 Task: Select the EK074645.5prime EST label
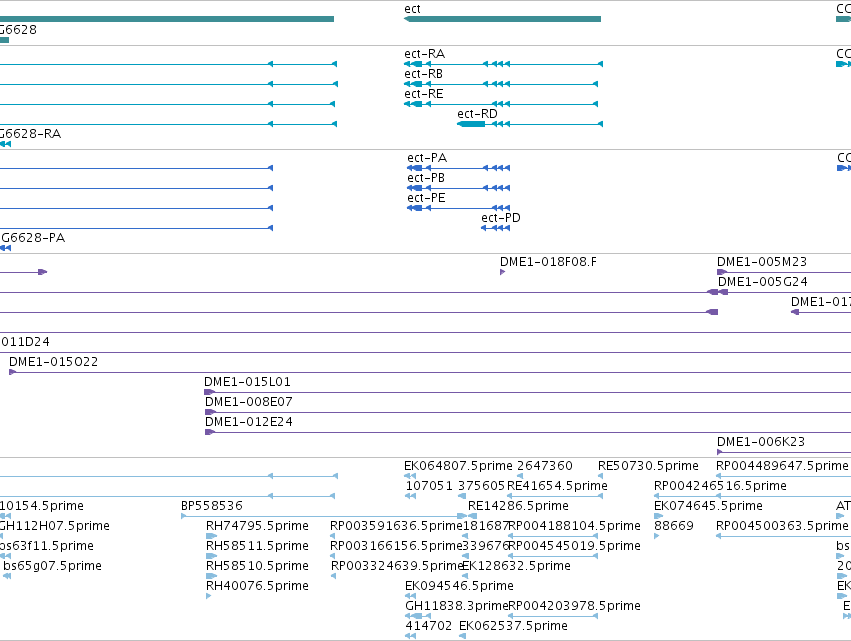708,506
